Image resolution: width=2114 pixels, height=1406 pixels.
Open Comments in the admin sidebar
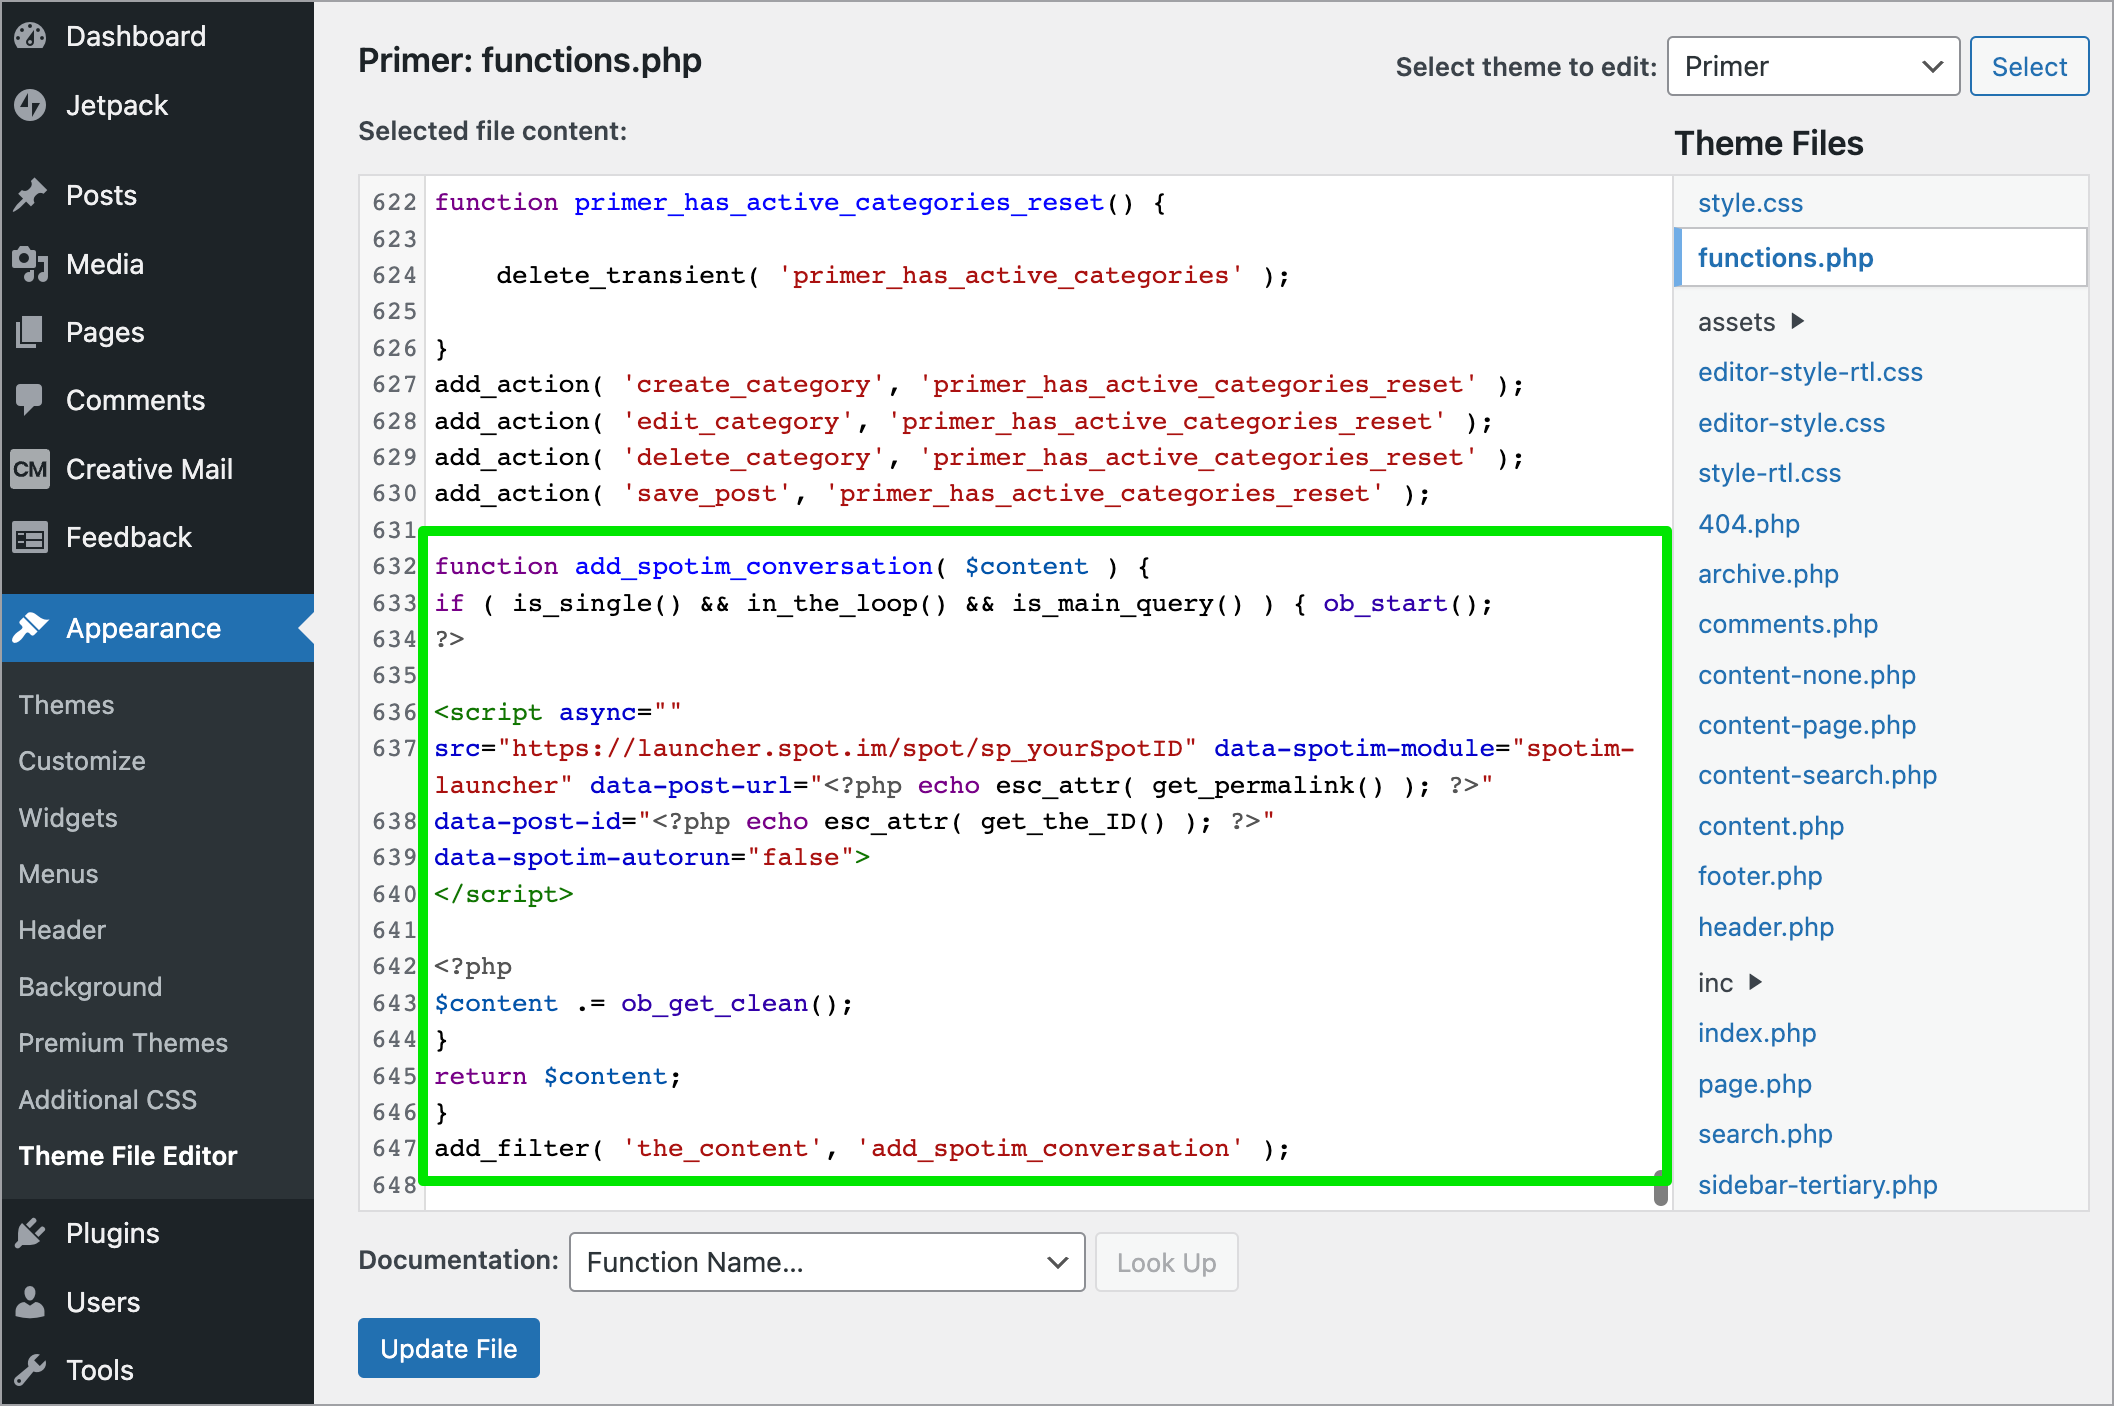point(135,400)
